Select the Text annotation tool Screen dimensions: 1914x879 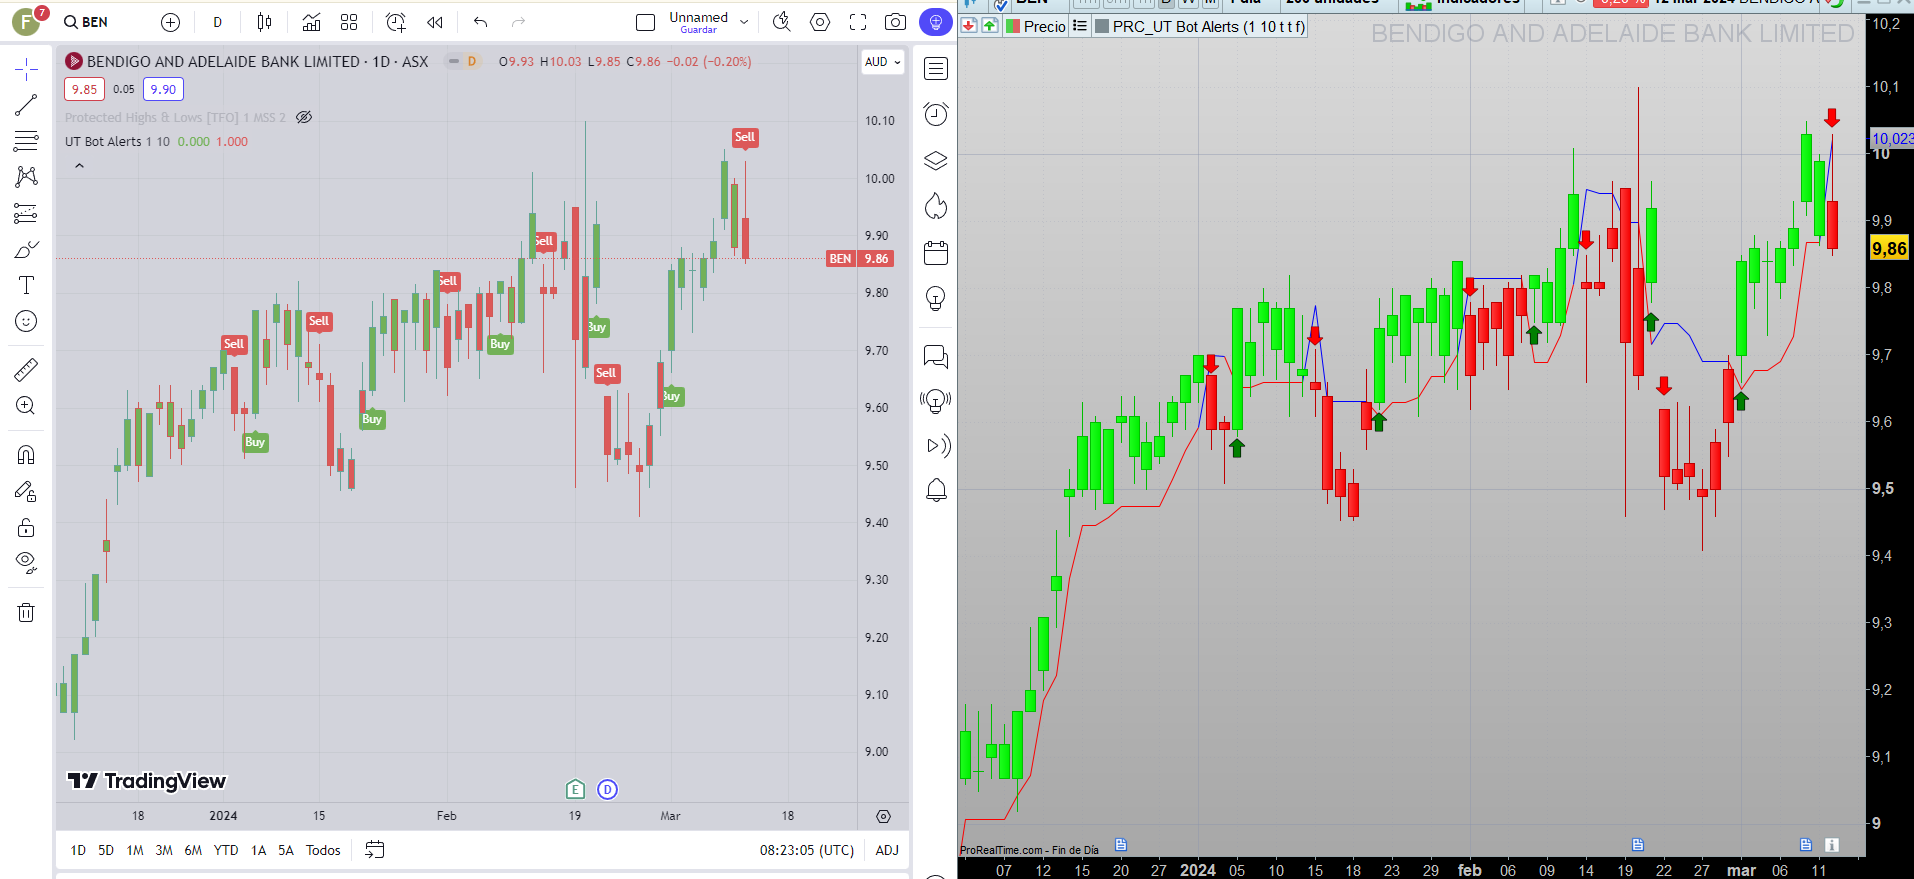pyautogui.click(x=26, y=285)
